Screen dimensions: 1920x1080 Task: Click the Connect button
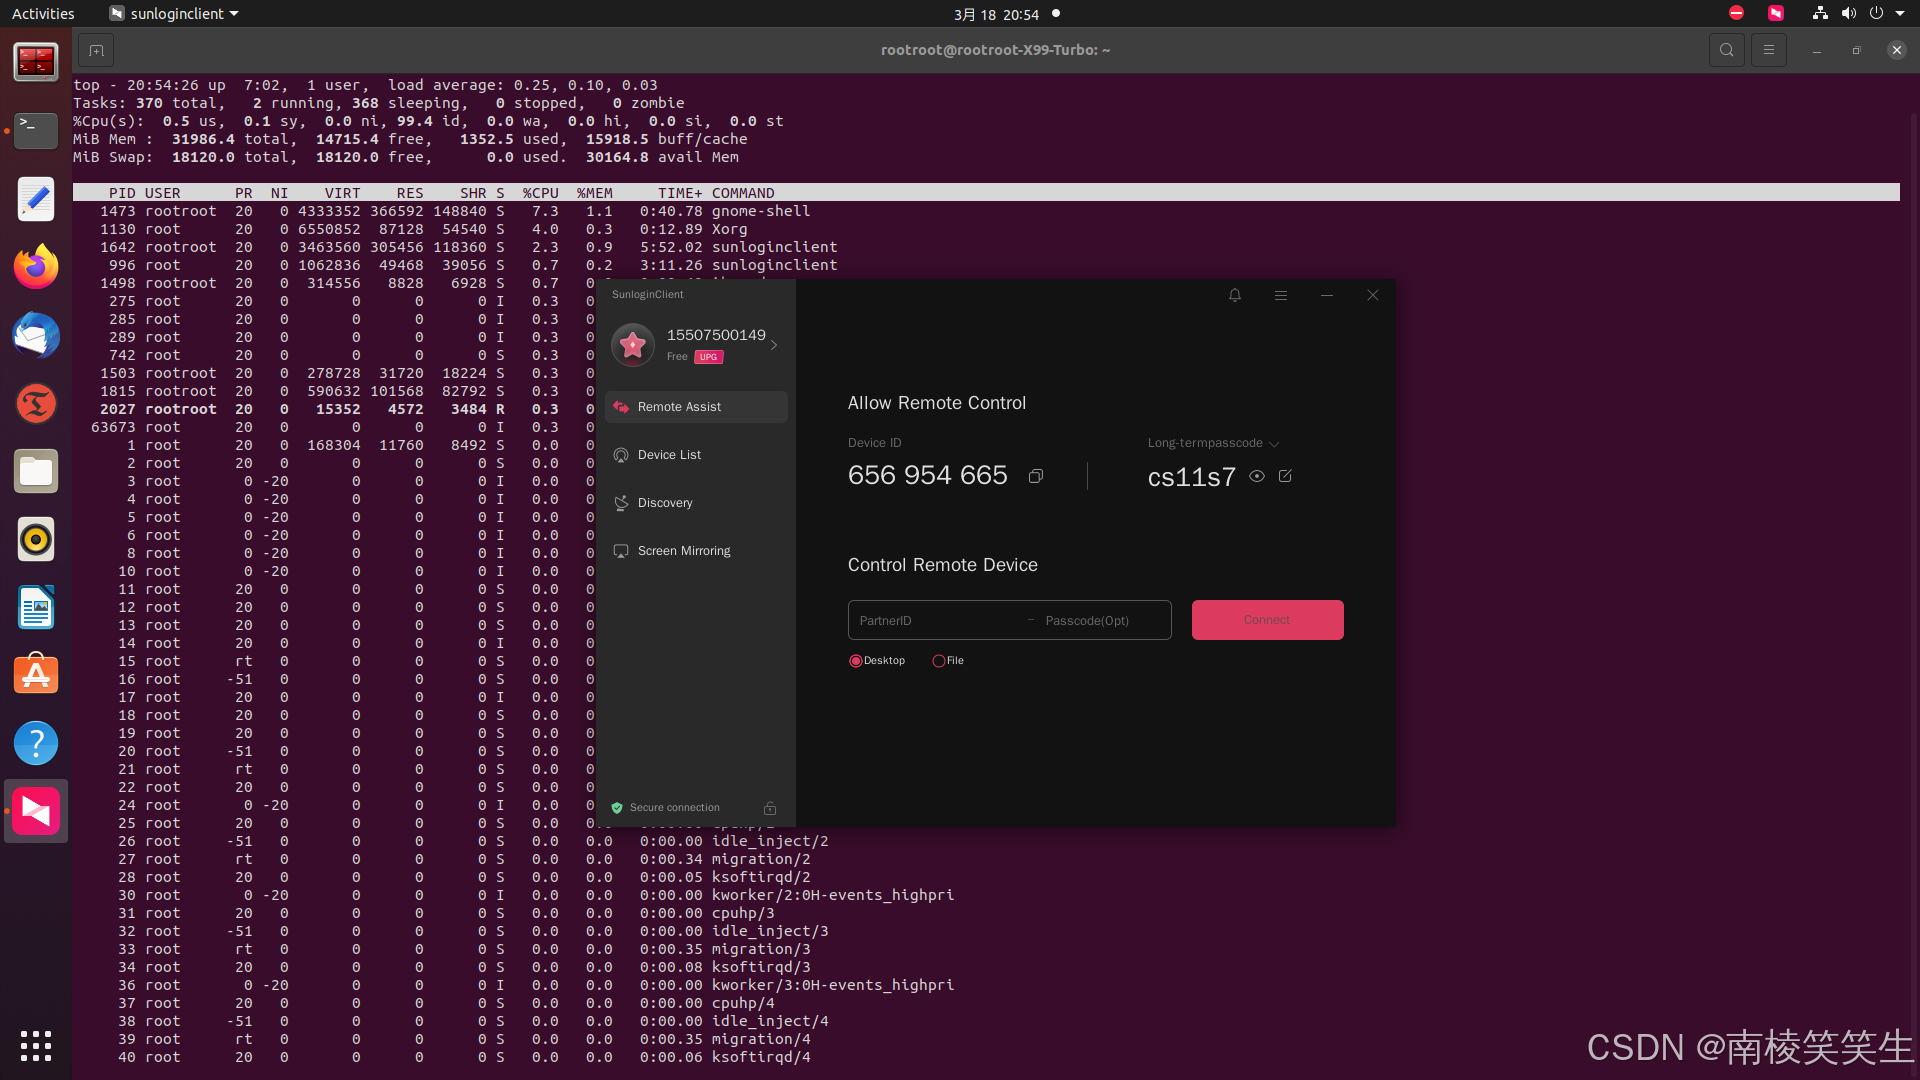click(1267, 620)
